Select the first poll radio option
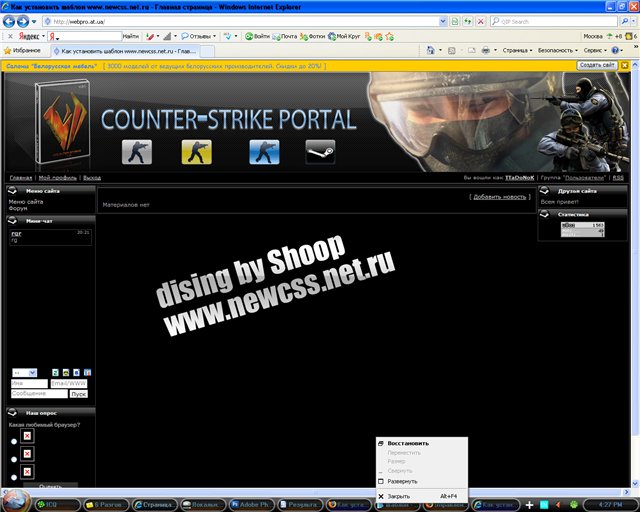Viewport: 640px width, 512px height. click(14, 441)
